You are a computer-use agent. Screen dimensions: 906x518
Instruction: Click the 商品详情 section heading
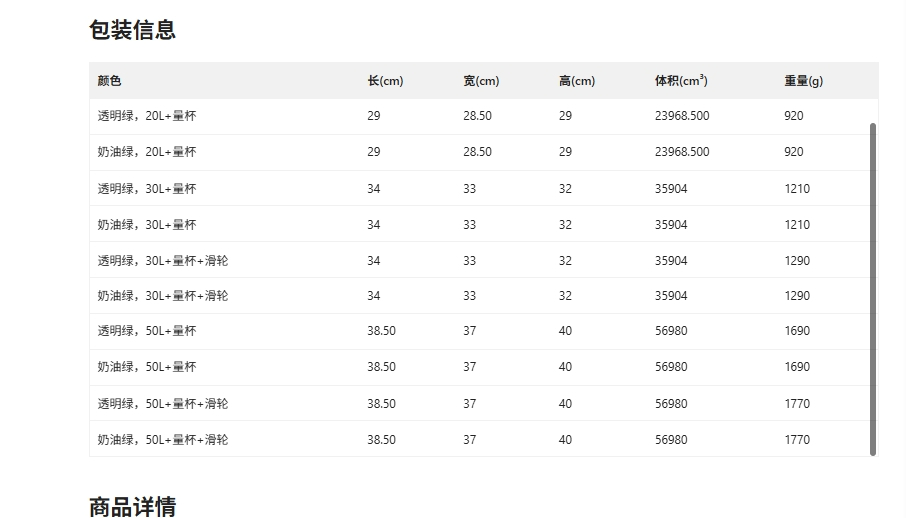click(132, 506)
